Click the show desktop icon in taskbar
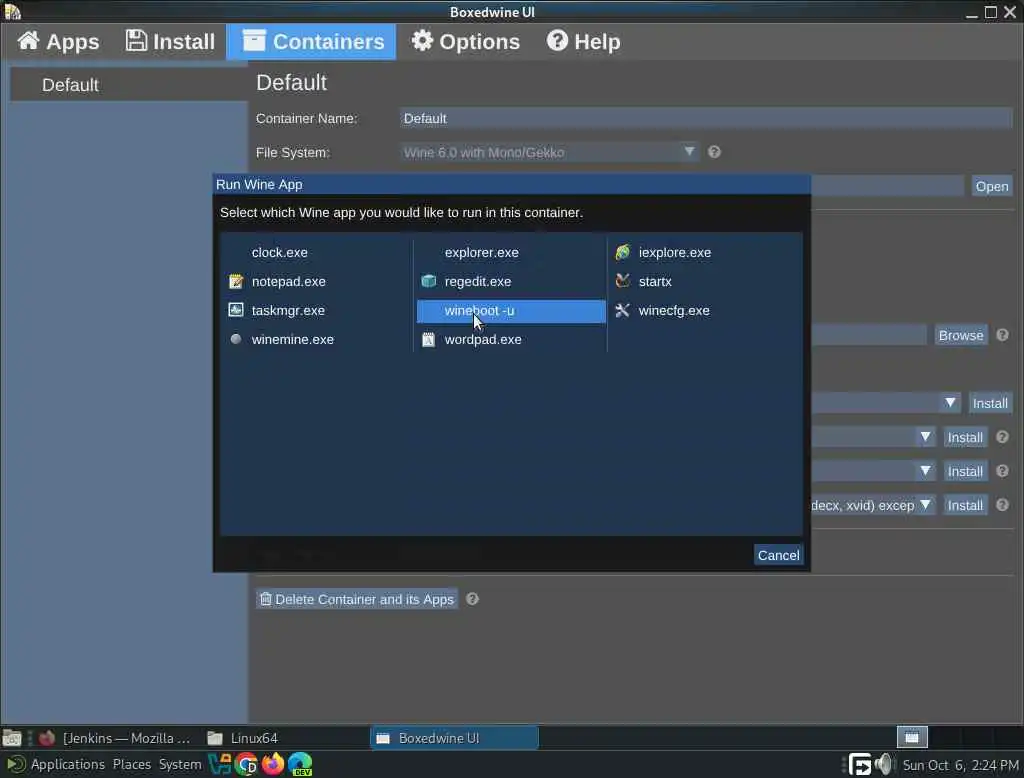This screenshot has width=1024, height=778. (12, 738)
